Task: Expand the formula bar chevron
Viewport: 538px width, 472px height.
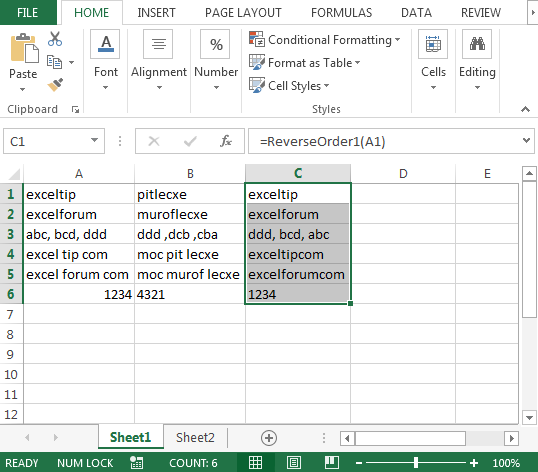Action: tap(526, 140)
